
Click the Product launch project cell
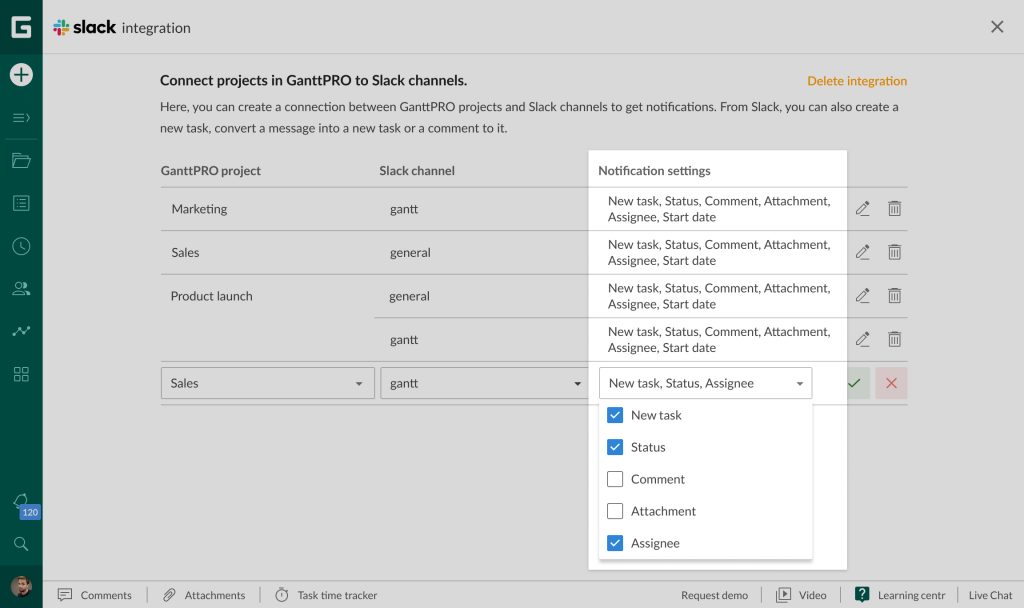212,296
